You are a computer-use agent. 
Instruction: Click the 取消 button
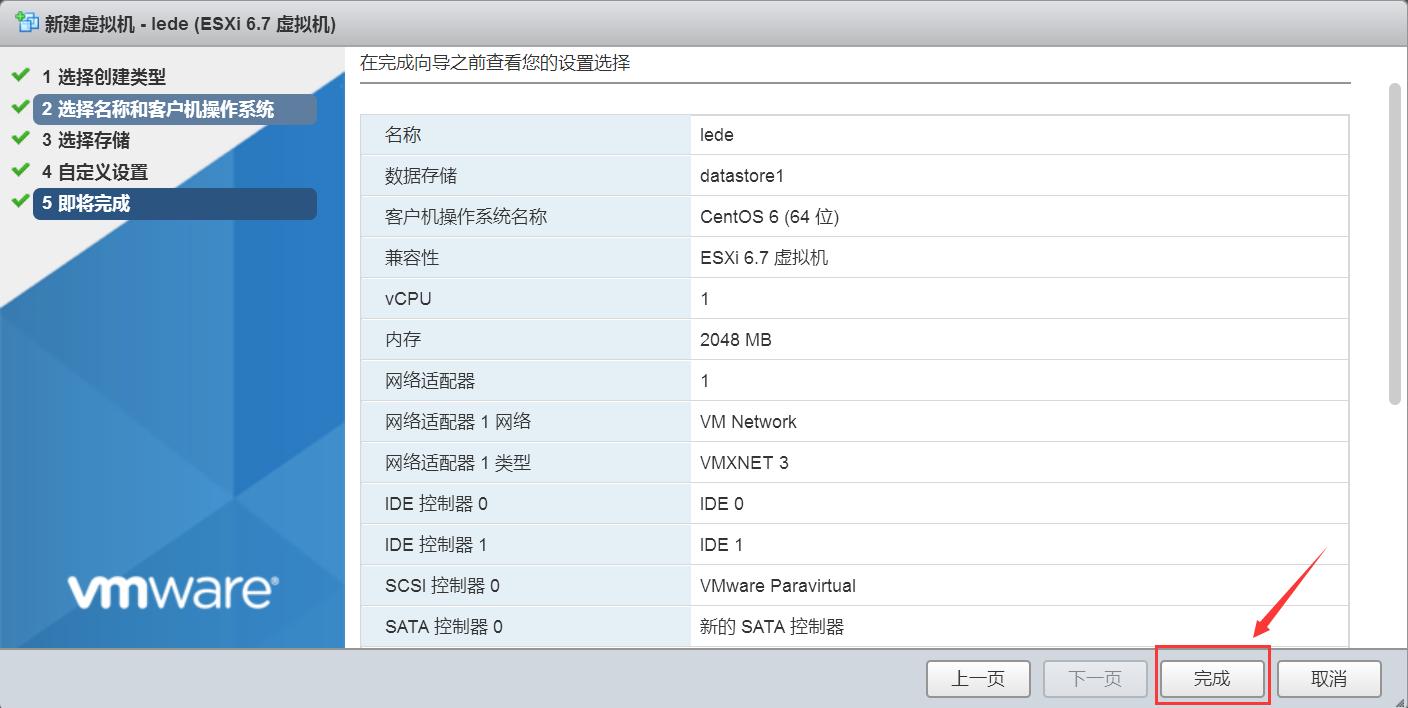click(x=1330, y=678)
